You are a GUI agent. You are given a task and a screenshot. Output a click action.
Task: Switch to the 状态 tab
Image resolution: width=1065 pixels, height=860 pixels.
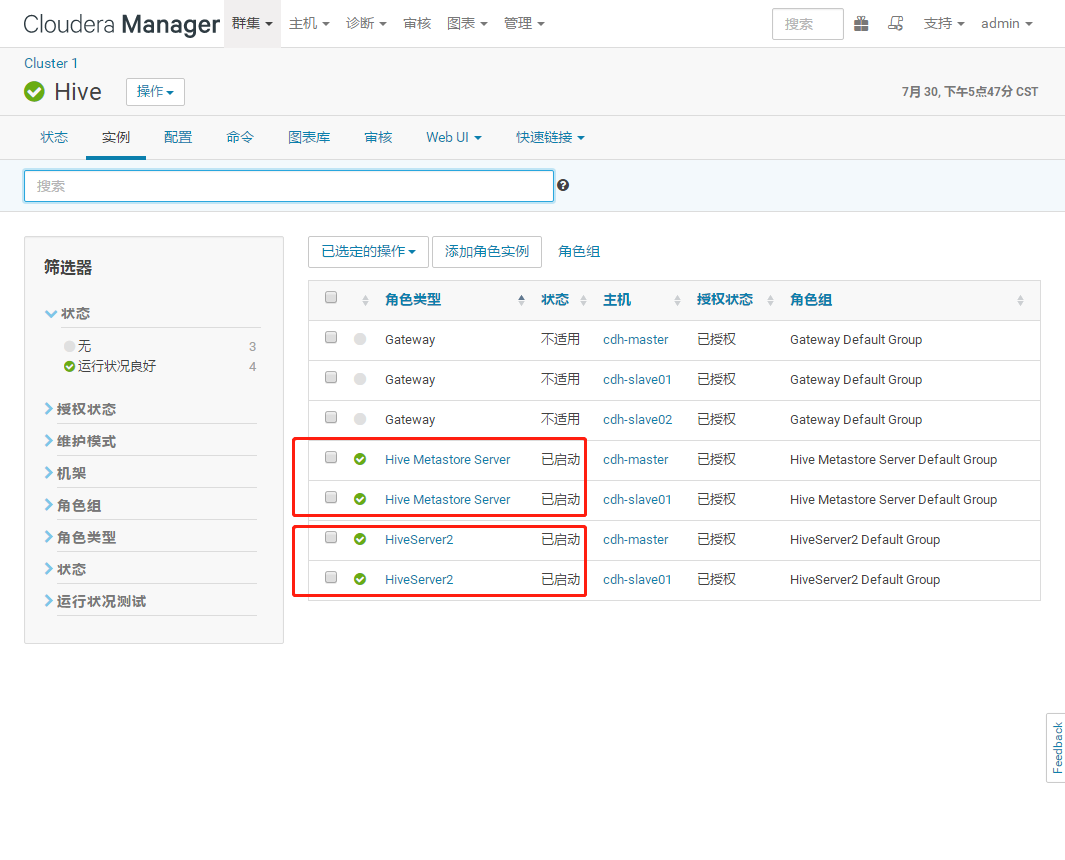coord(54,138)
